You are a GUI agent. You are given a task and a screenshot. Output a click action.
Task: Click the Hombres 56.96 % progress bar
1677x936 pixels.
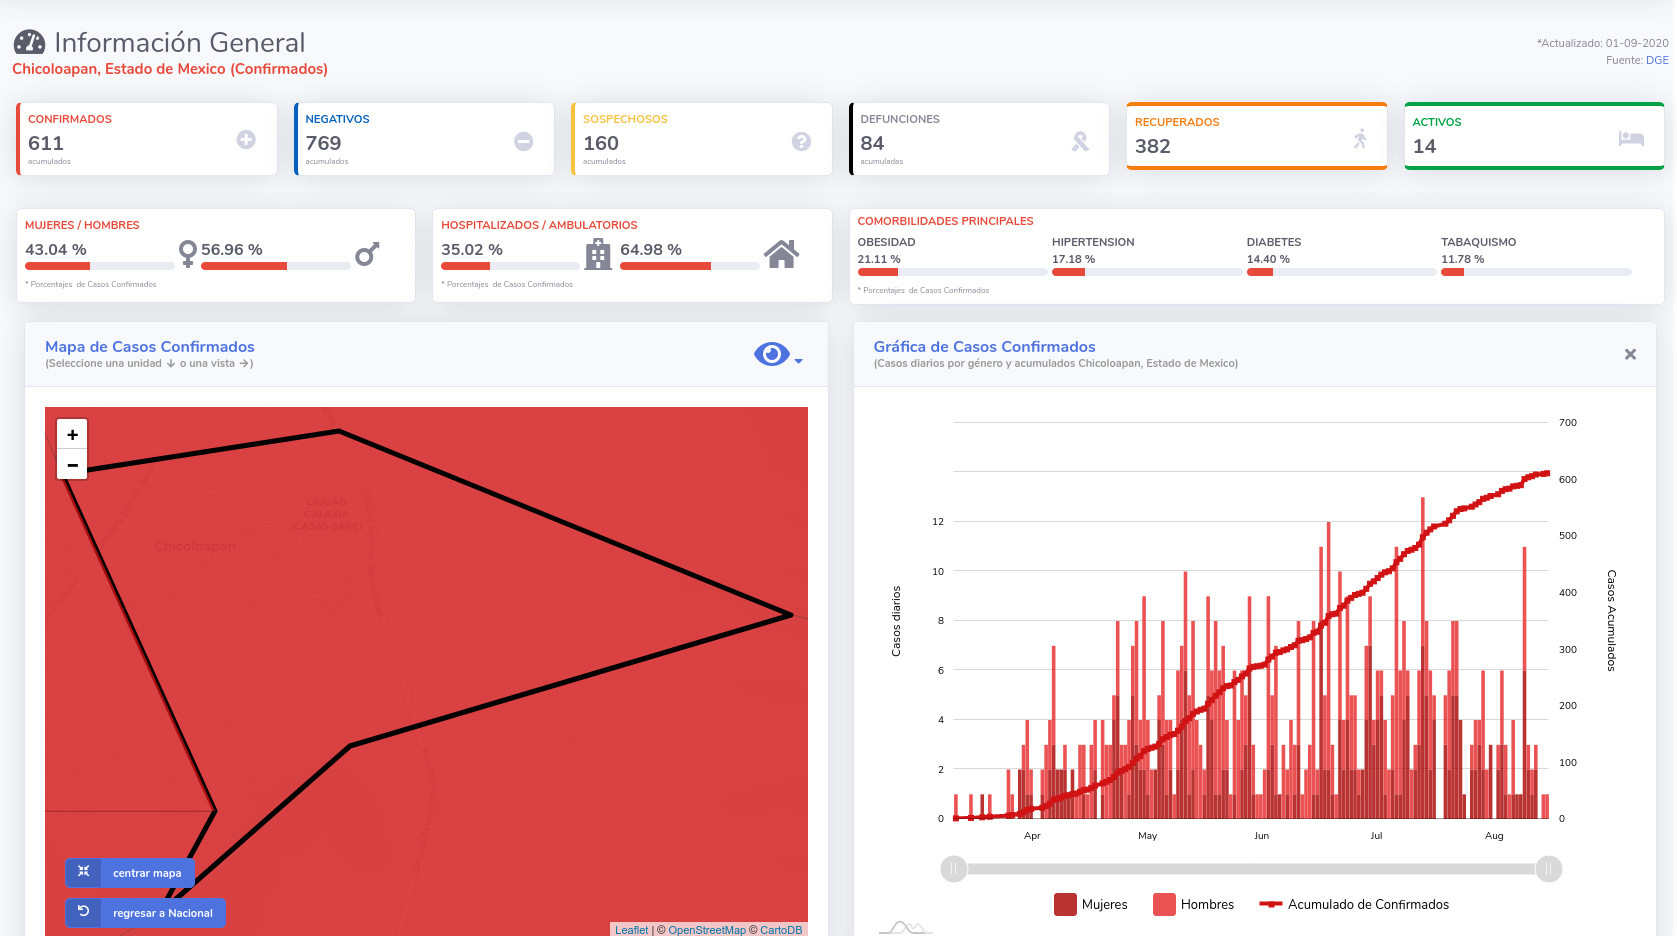coord(275,266)
